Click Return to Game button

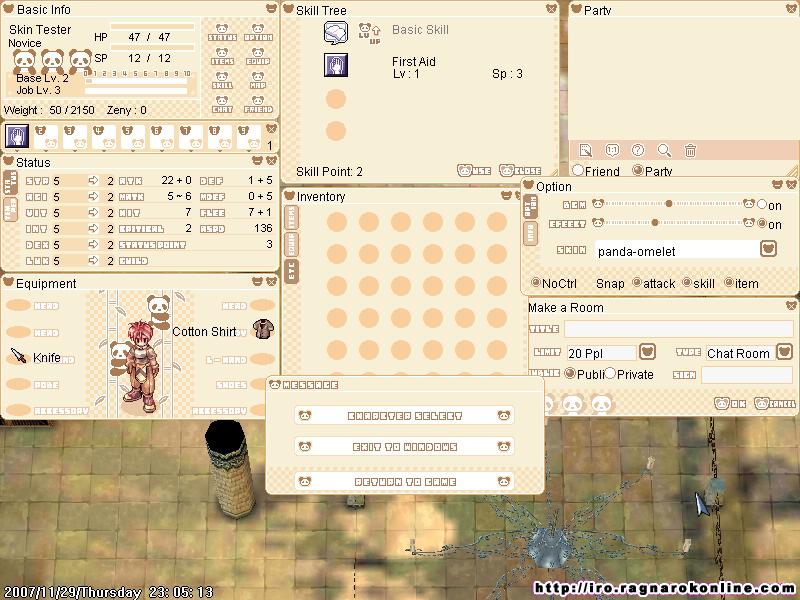[404, 481]
